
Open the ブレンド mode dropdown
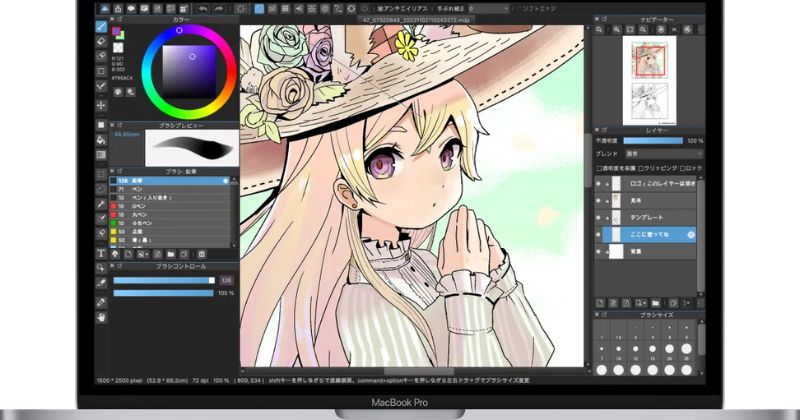coord(663,154)
